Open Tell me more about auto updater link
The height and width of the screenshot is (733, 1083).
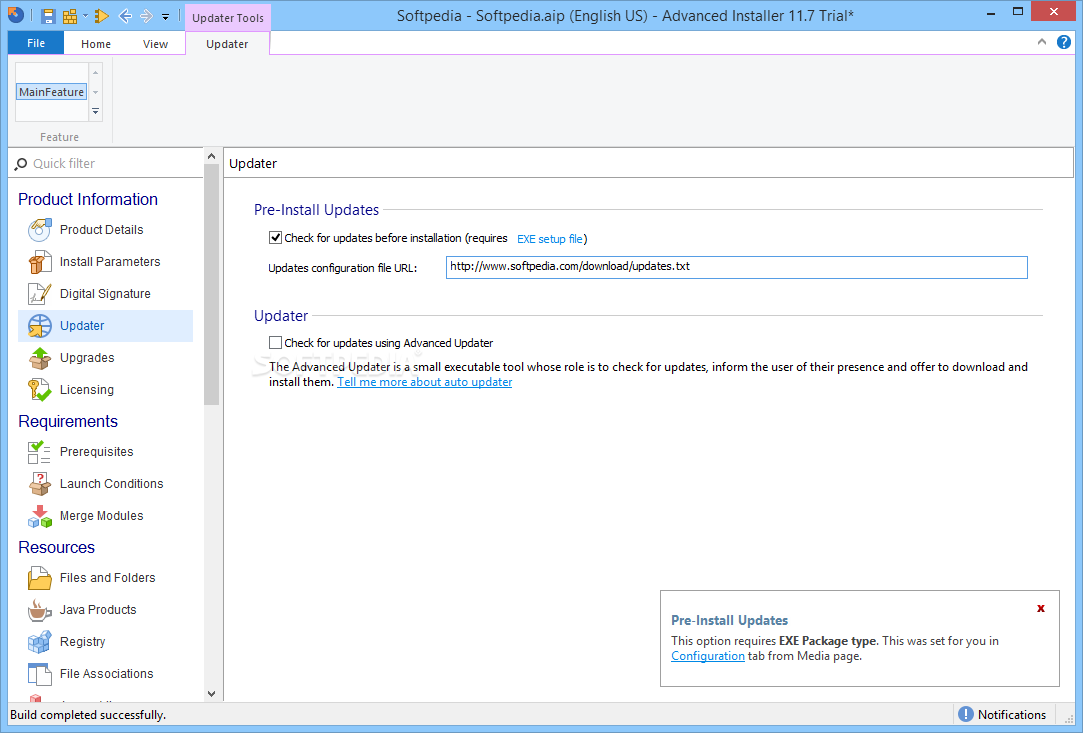point(425,382)
